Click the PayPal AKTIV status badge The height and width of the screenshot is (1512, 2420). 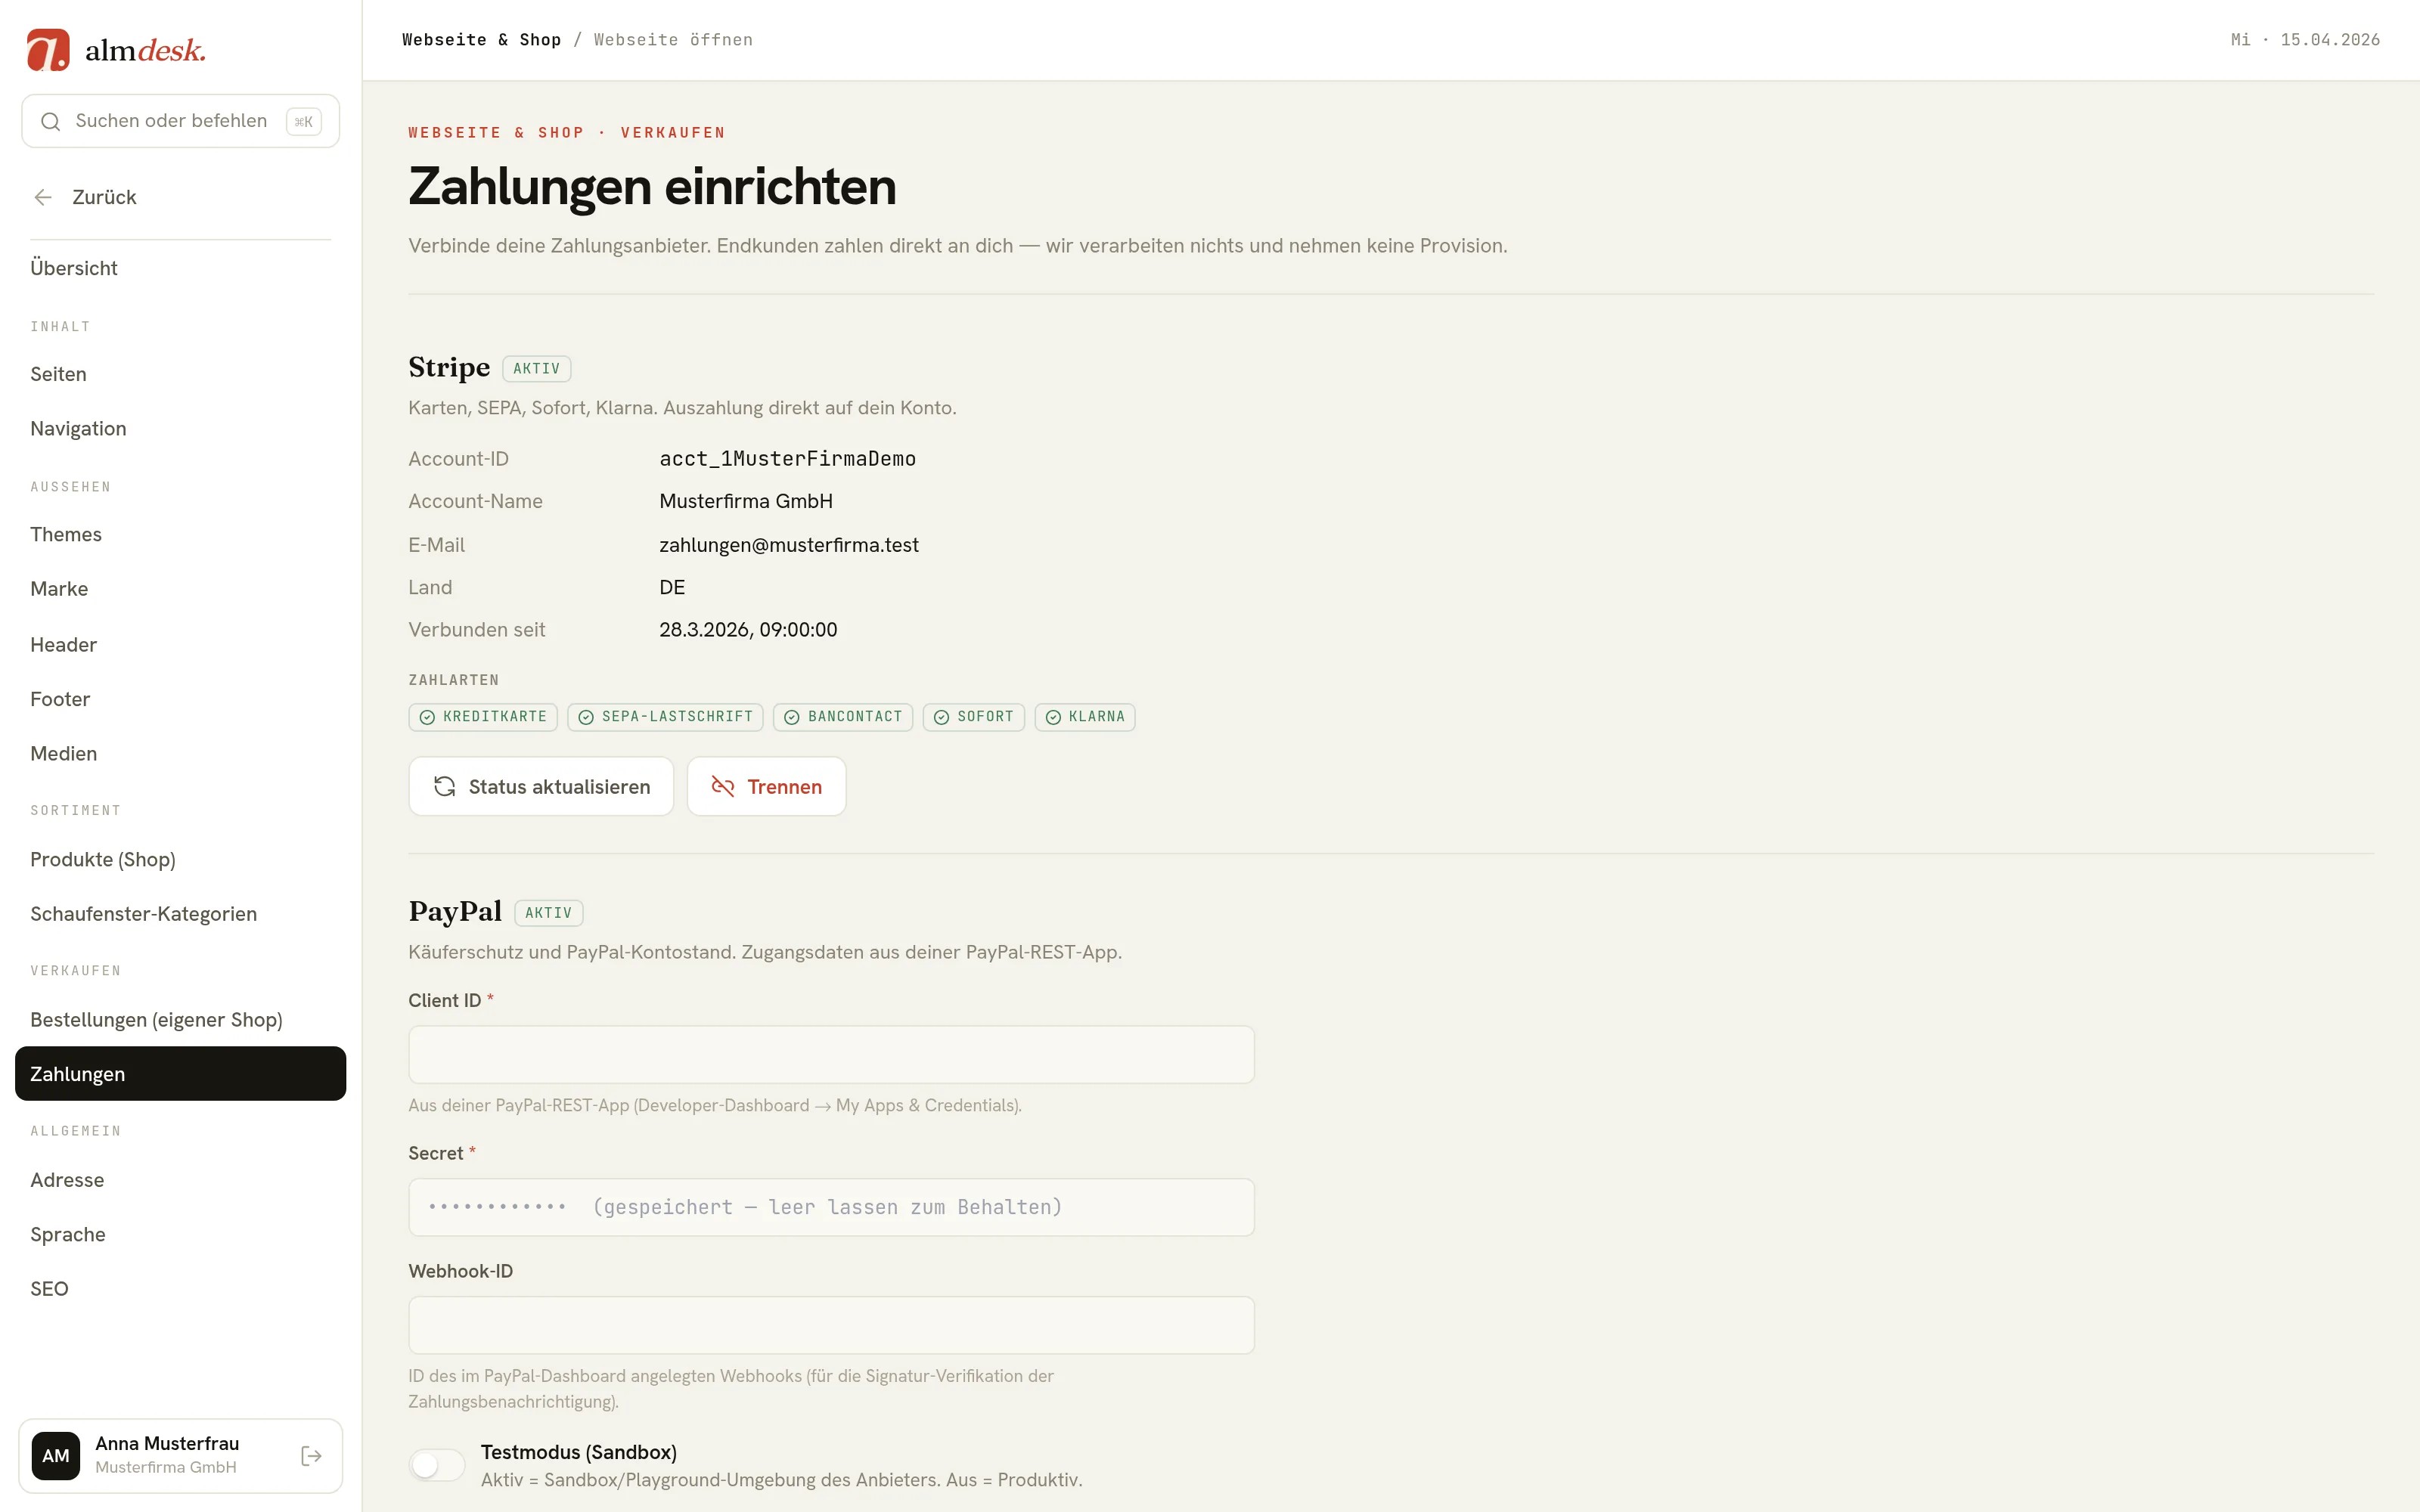click(549, 913)
